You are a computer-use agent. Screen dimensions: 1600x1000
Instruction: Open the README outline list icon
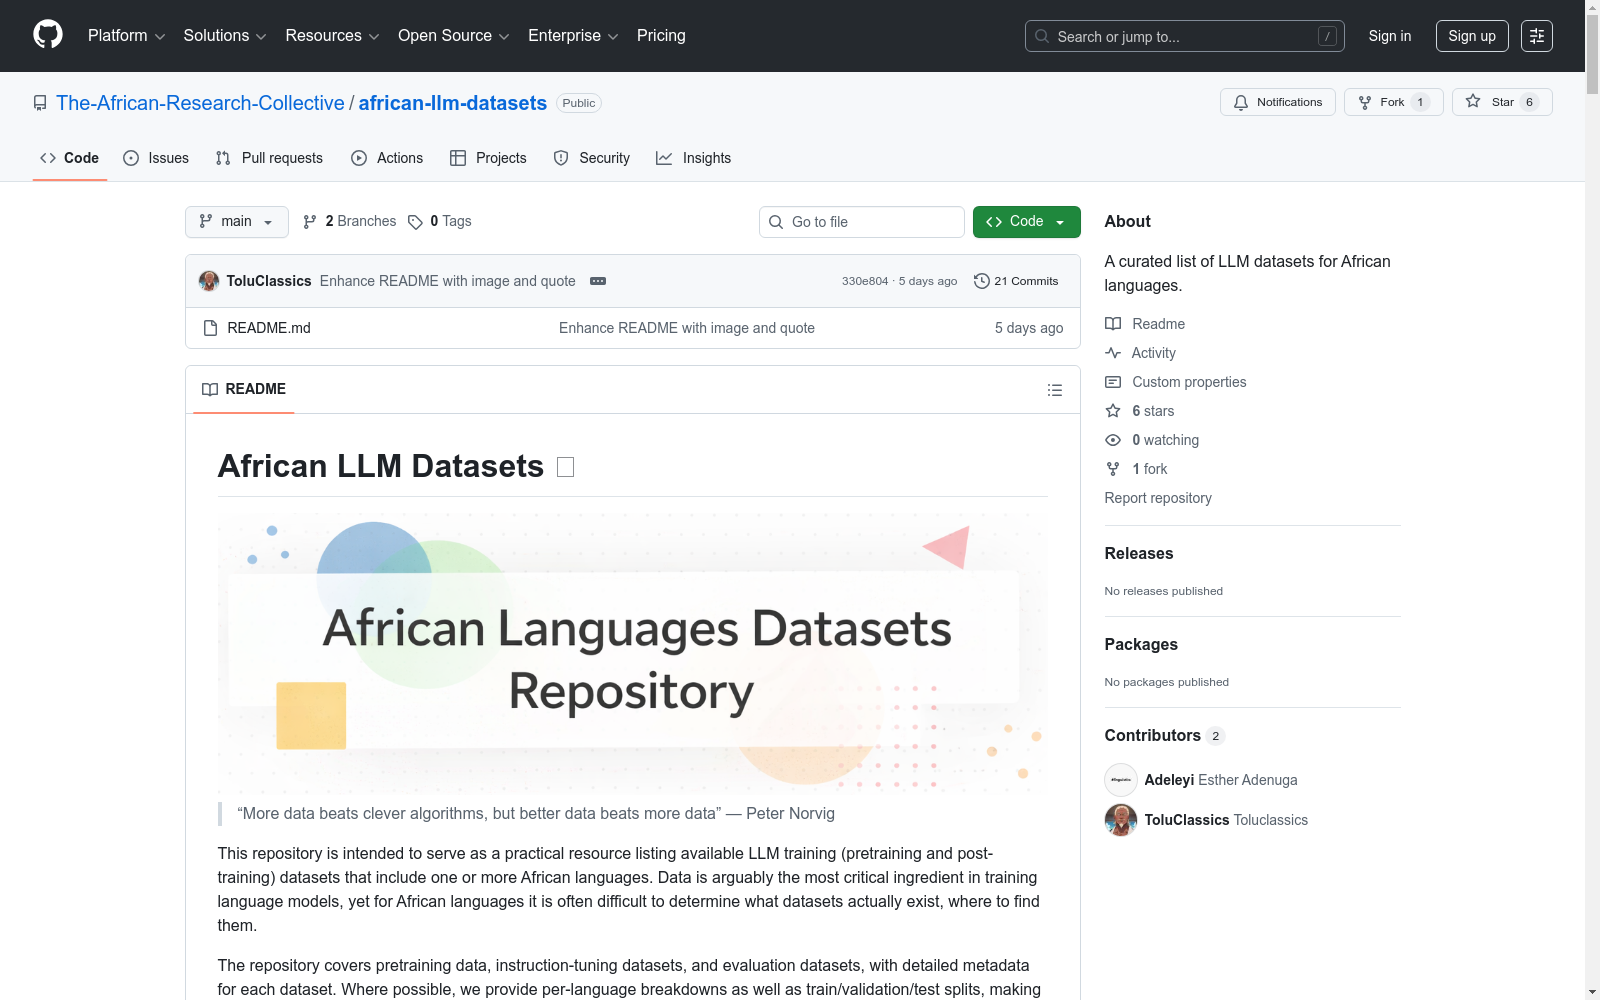click(x=1054, y=390)
